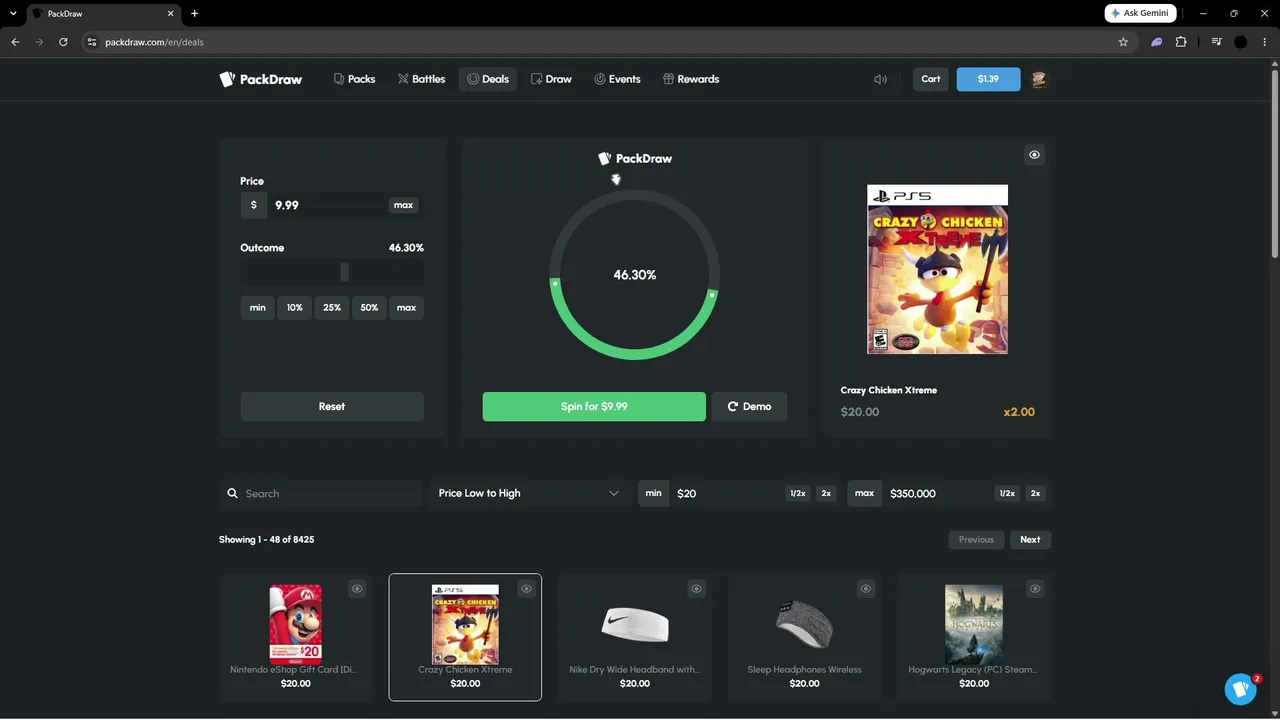Click the max price field showing $350,000
Screen dimensions: 1280x720
[x=938, y=494]
